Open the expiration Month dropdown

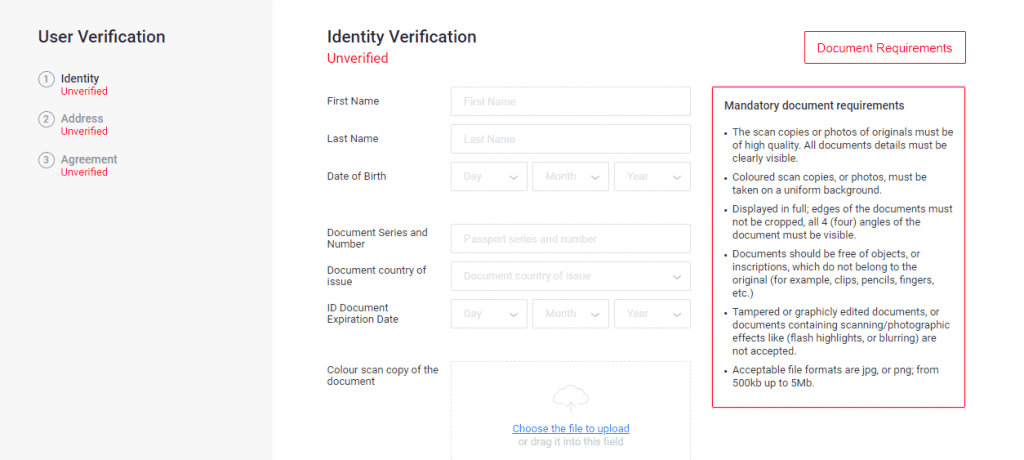570,314
